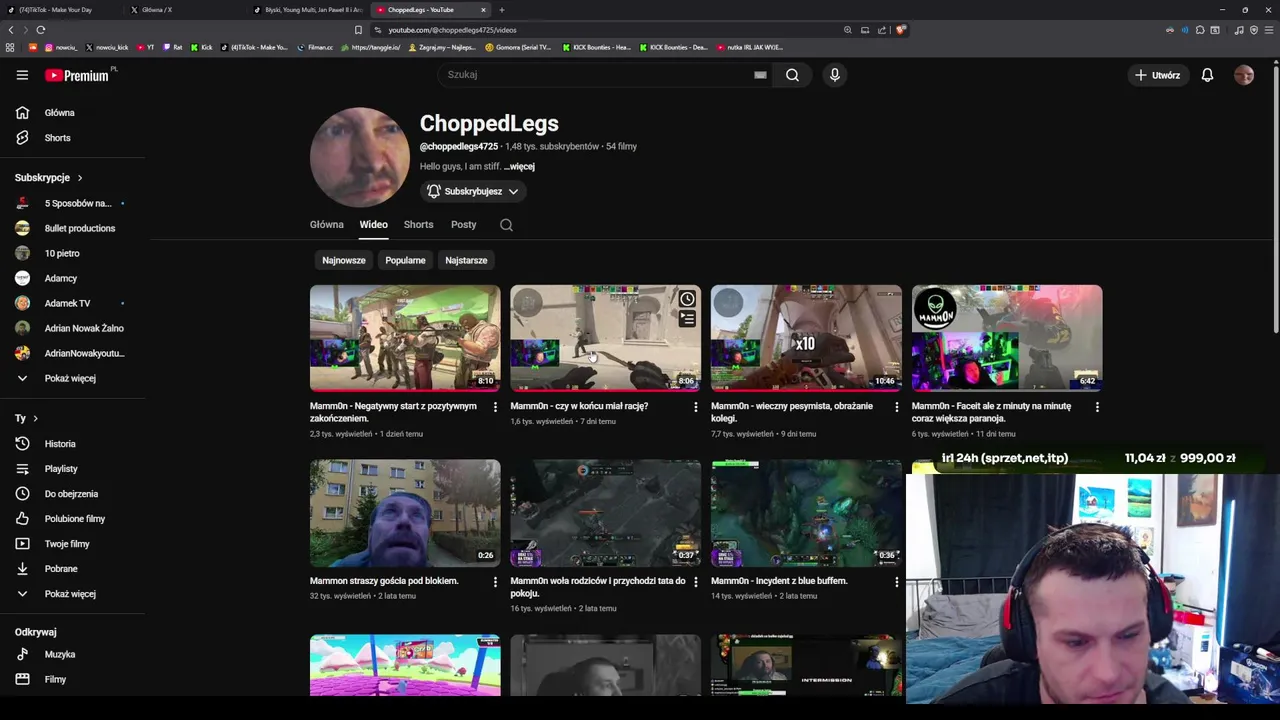Open more options for 'wieczny pesymista' video
Screen dimensions: 1280x720
[x=896, y=407]
